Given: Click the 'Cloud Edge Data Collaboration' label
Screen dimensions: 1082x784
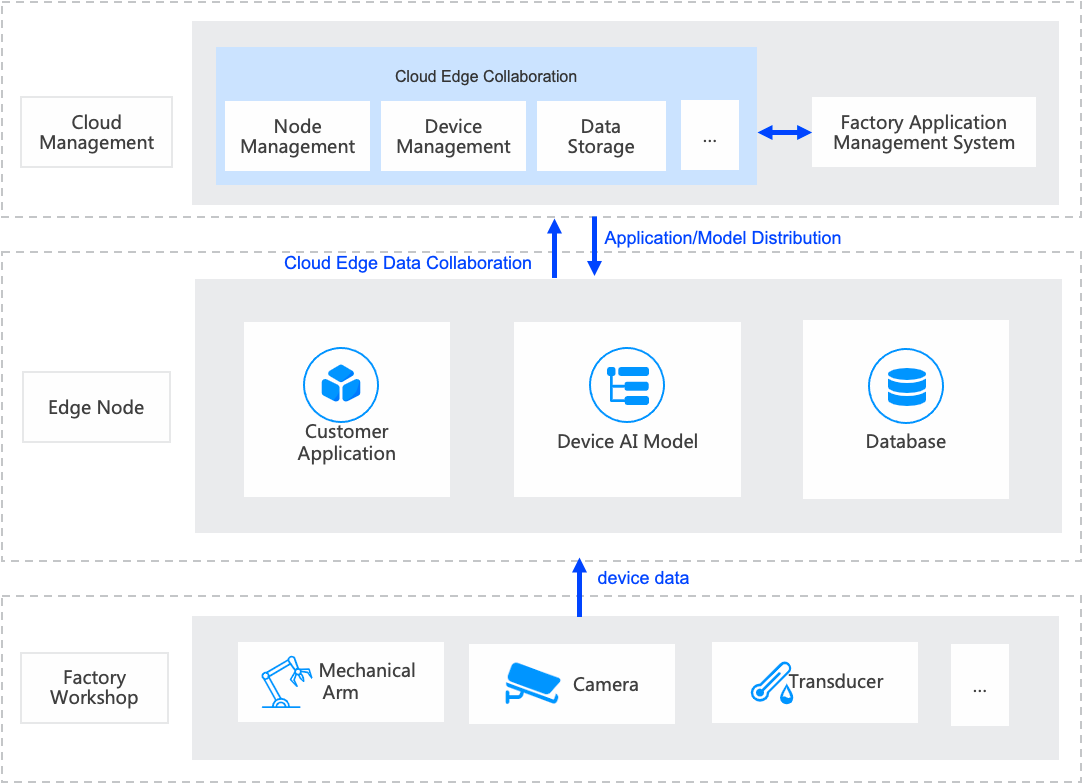Looking at the screenshot, I should pos(408,263).
